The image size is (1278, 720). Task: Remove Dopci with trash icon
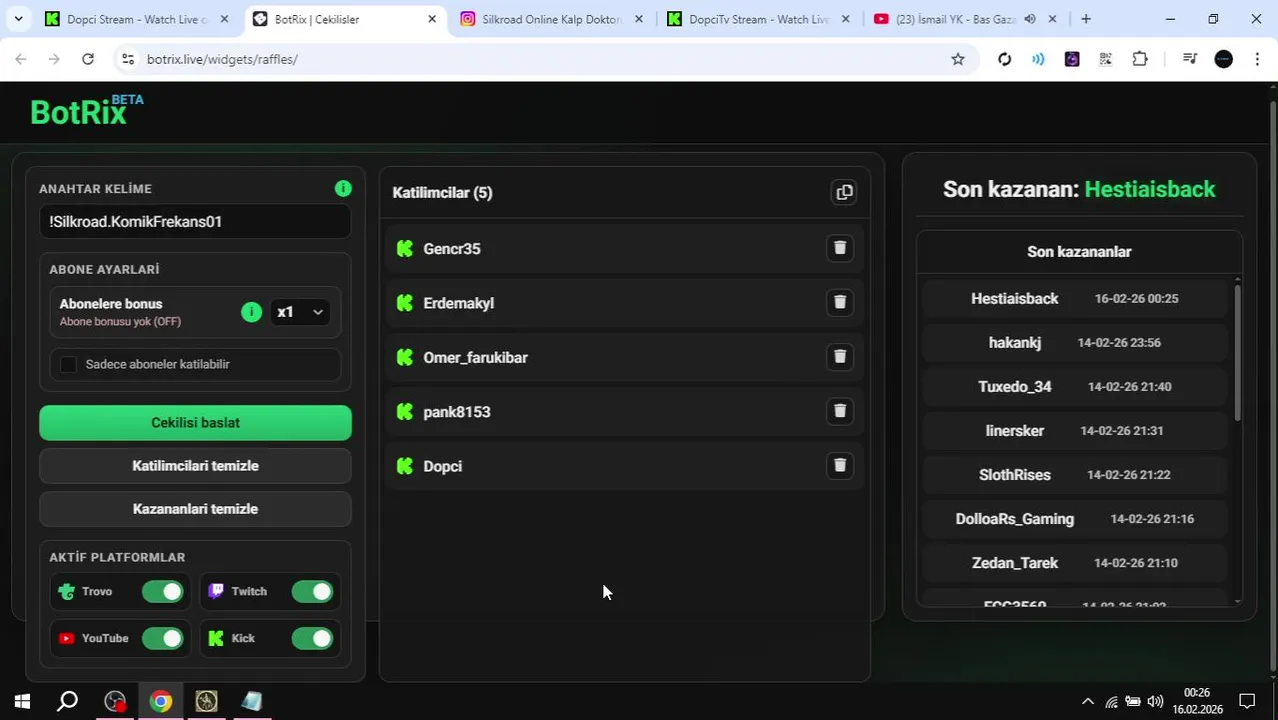pyautogui.click(x=840, y=465)
